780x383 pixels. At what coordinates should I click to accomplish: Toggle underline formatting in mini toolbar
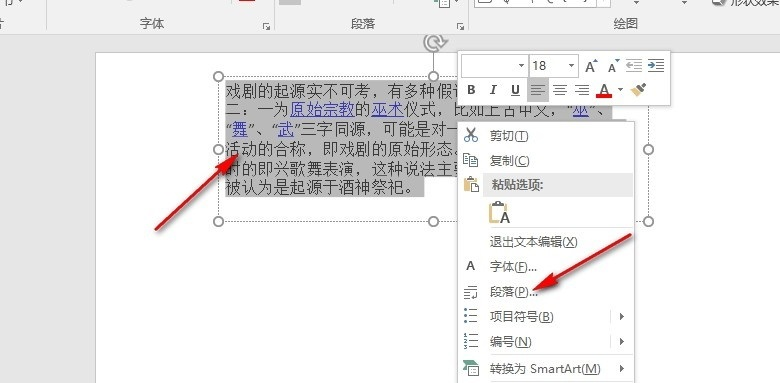[x=515, y=90]
